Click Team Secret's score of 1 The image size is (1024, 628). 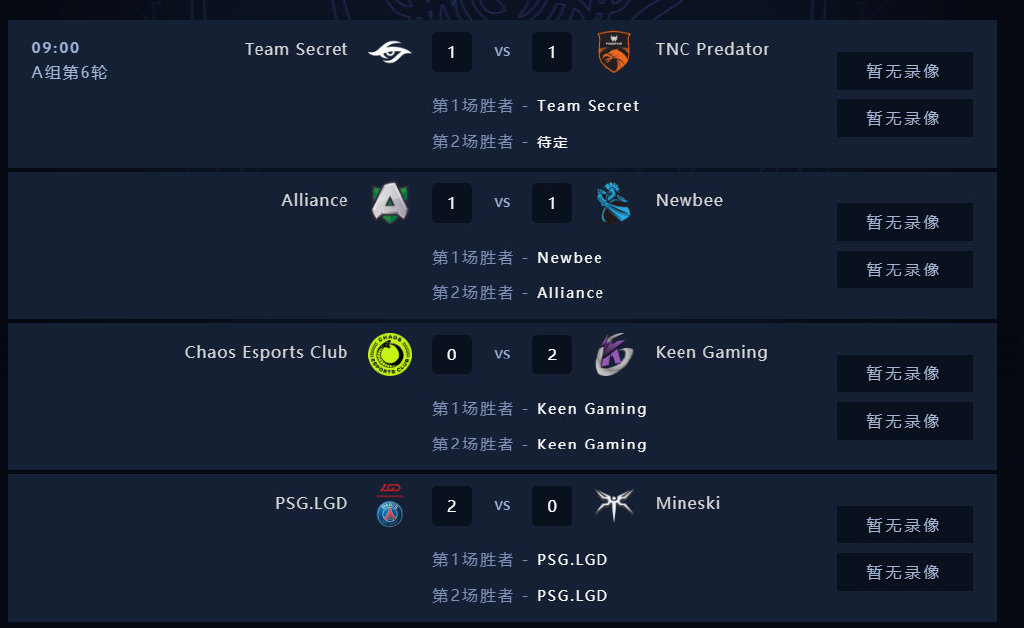[x=452, y=52]
